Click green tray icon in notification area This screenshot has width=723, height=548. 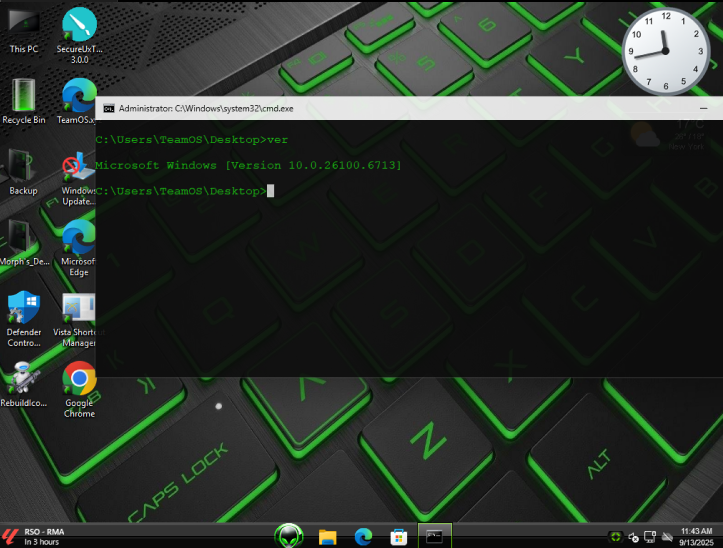(x=615, y=536)
